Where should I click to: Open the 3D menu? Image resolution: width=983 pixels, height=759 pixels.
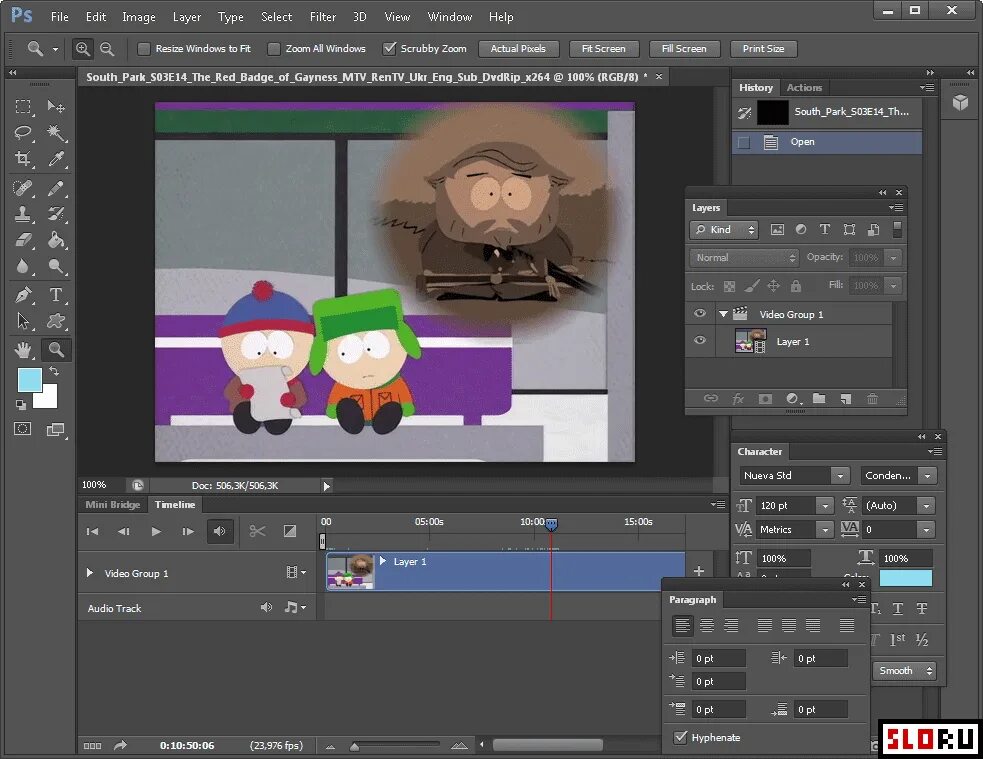[359, 17]
